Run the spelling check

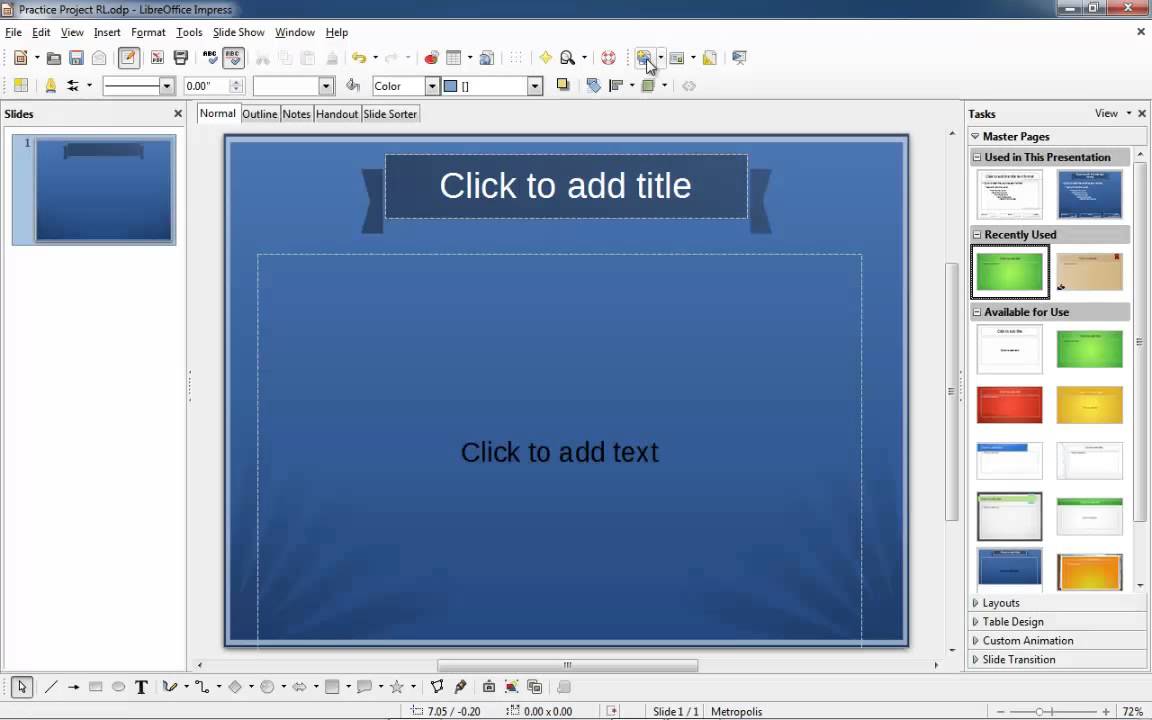point(210,58)
